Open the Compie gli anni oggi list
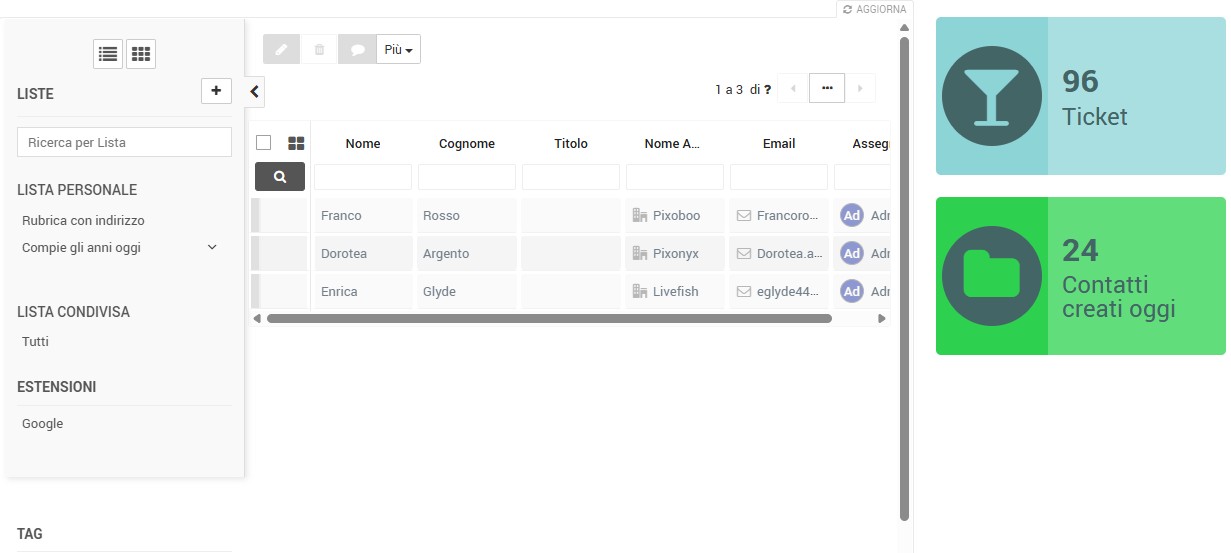This screenshot has width=1231, height=553. 81,248
